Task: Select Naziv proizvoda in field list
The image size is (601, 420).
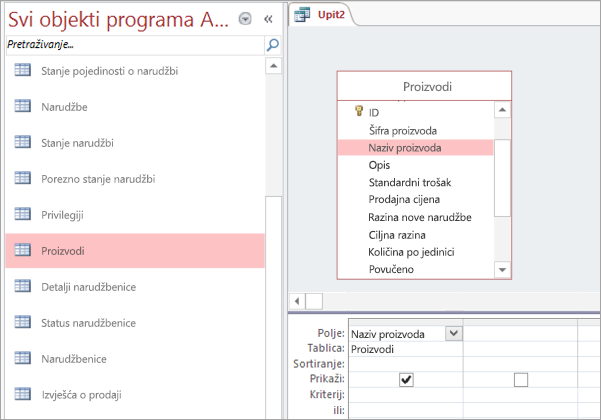Action: point(415,148)
